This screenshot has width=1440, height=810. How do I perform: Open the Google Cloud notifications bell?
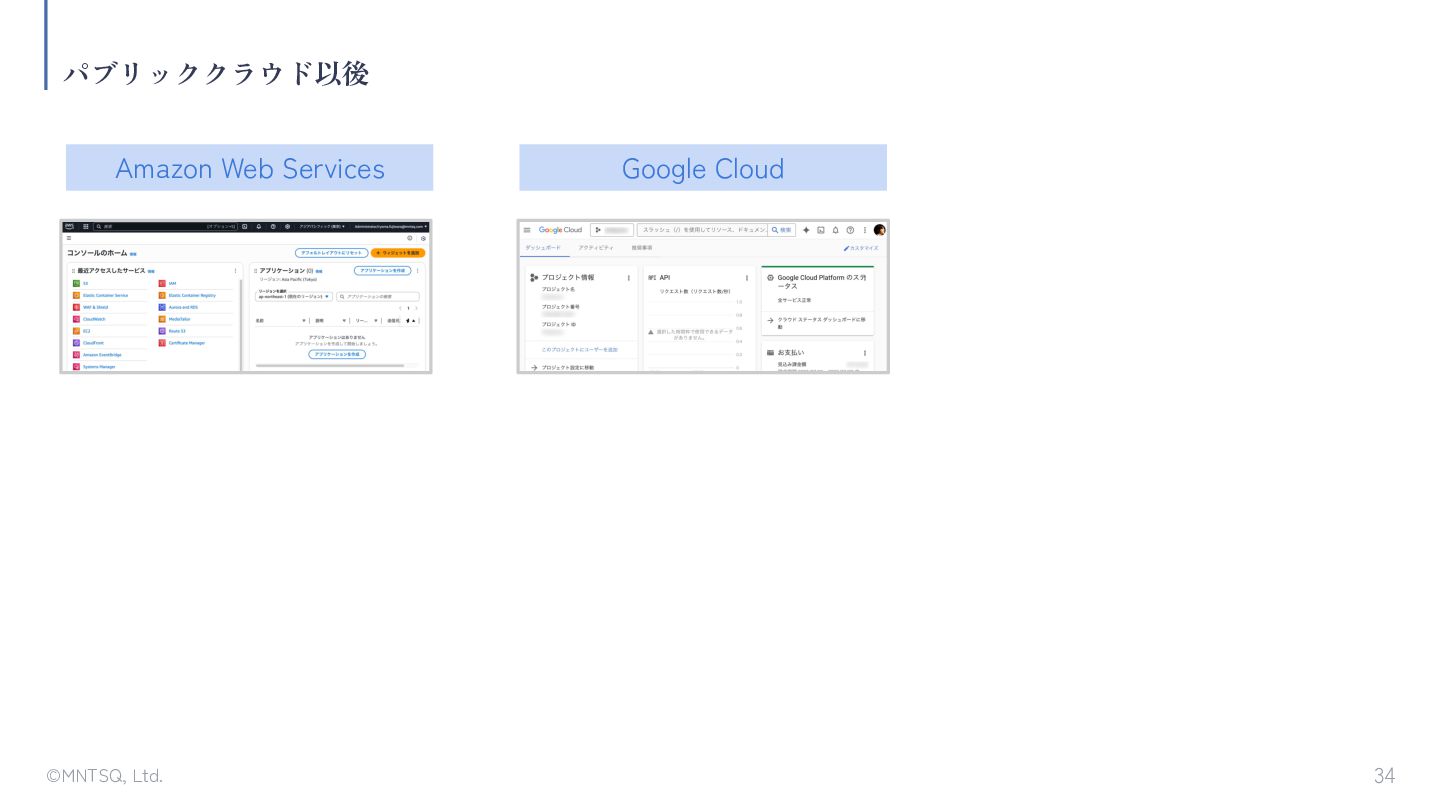[836, 230]
